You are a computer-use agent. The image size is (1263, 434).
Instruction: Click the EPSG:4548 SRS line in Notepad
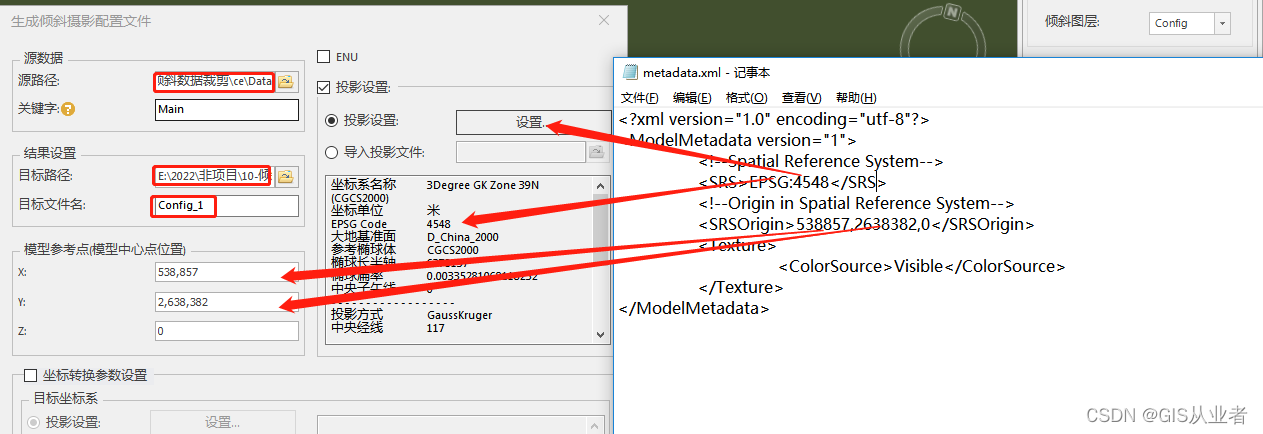[792, 182]
